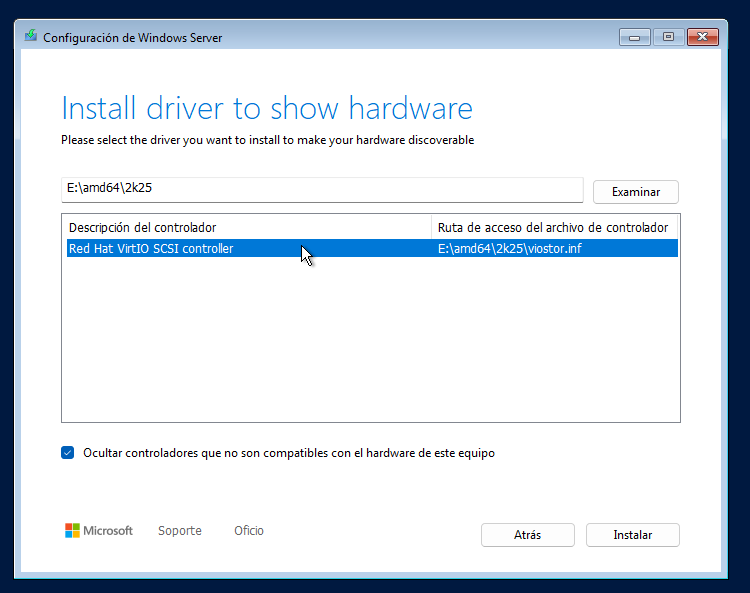
Task: Sort by 'Descripción del controlador' column header
Action: (246, 227)
